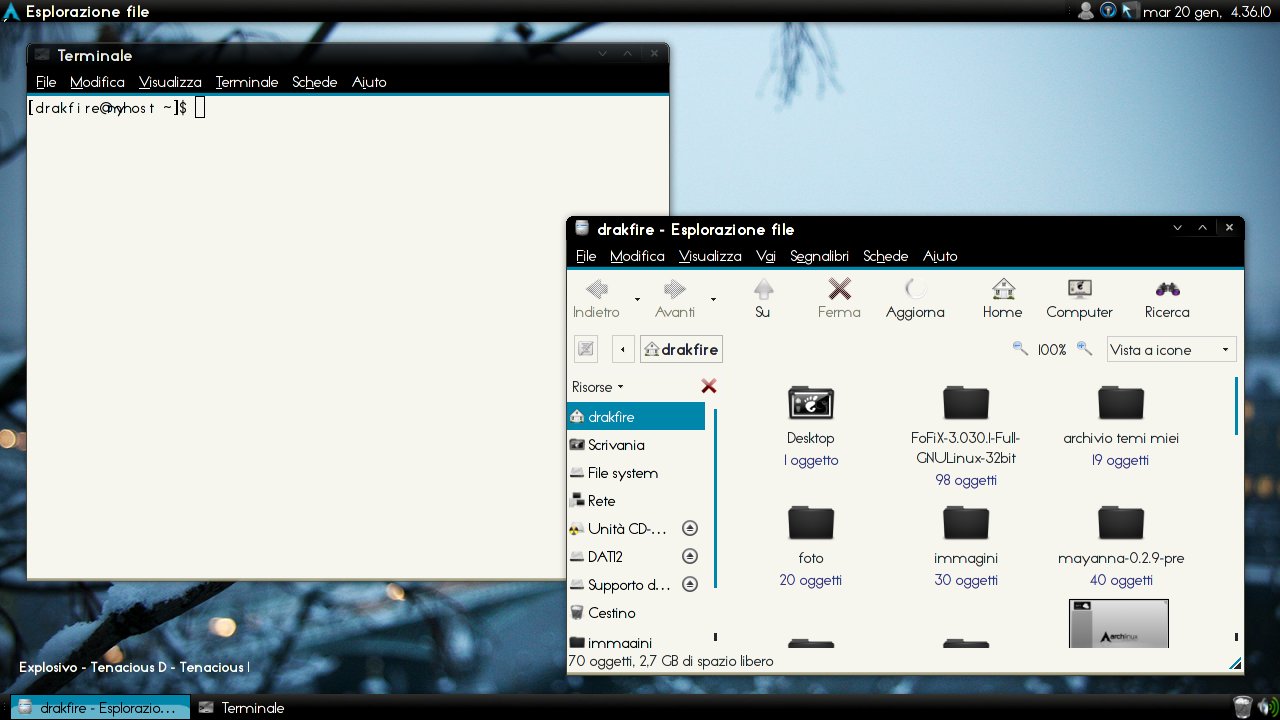Go to the Home folder

pos(1003,299)
